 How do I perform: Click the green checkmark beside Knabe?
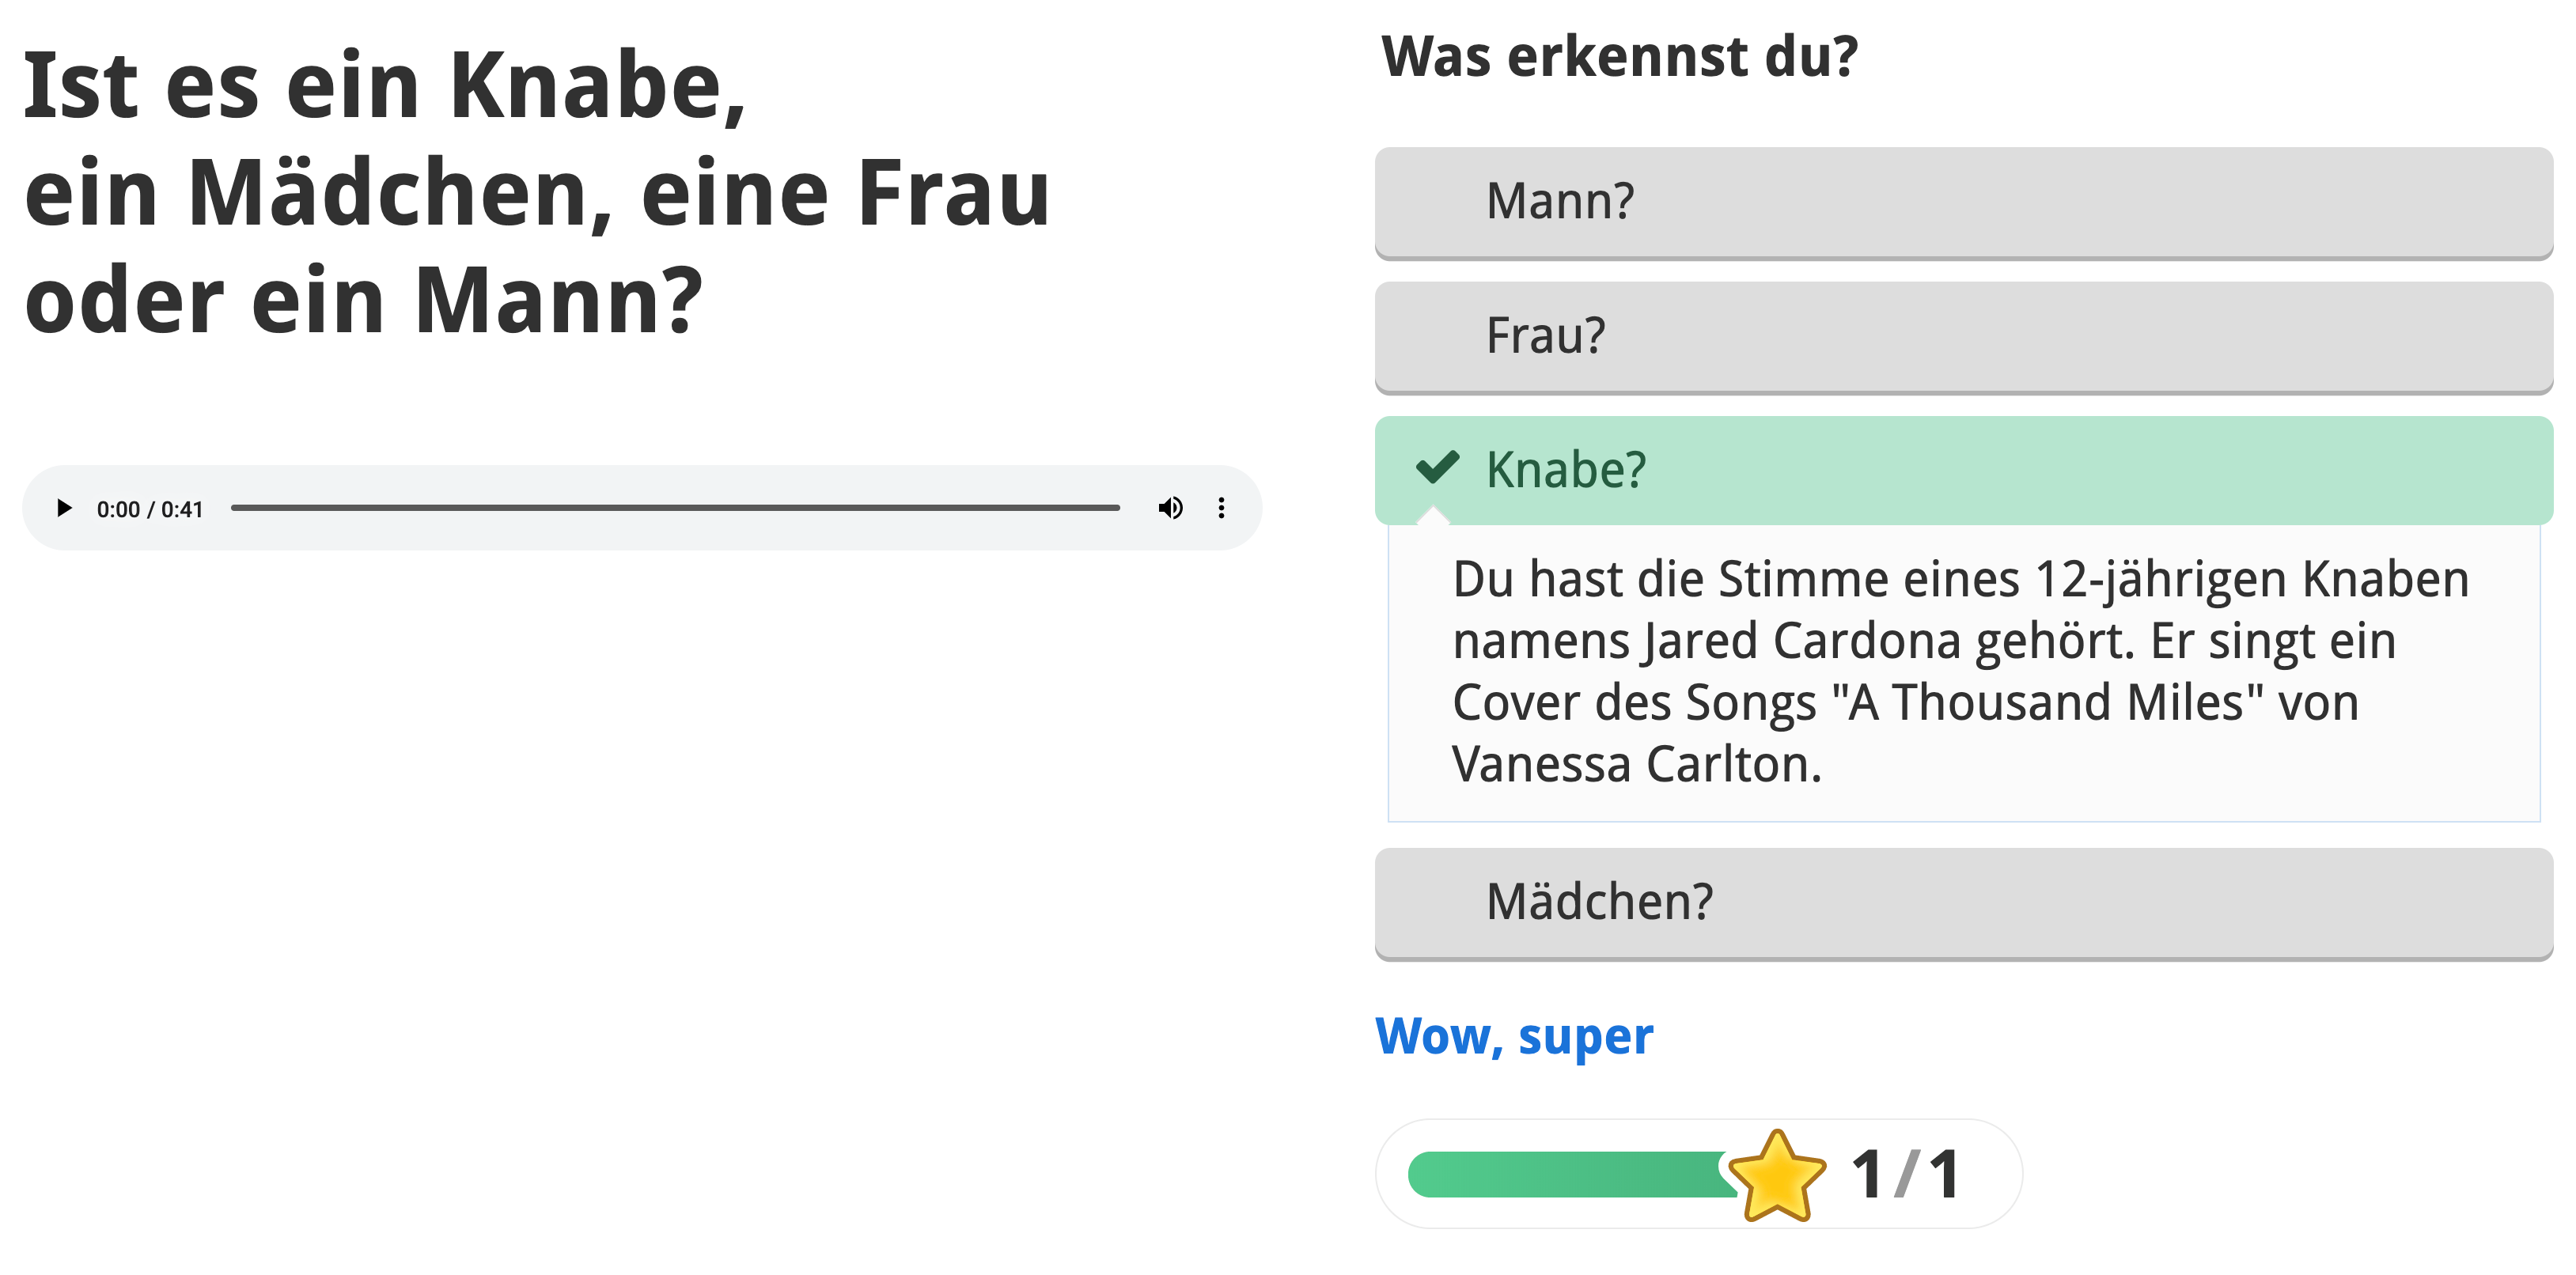1438,468
